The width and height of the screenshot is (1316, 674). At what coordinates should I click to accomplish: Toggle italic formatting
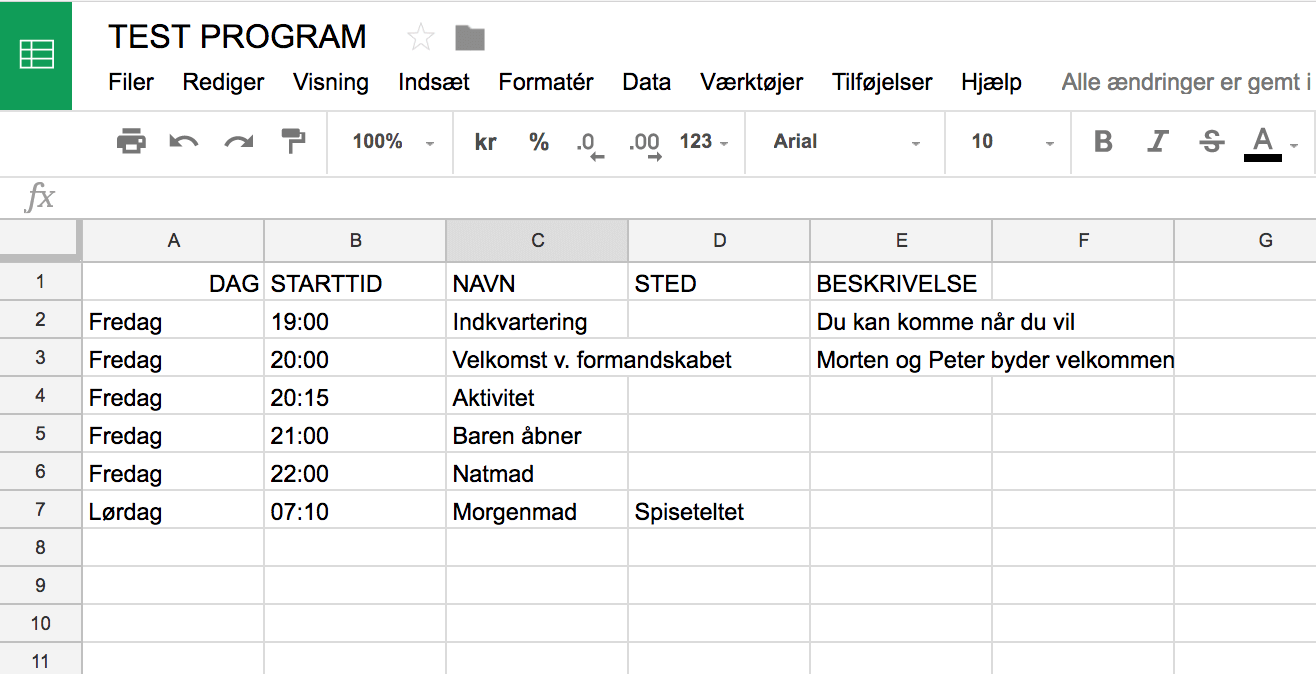point(1158,142)
